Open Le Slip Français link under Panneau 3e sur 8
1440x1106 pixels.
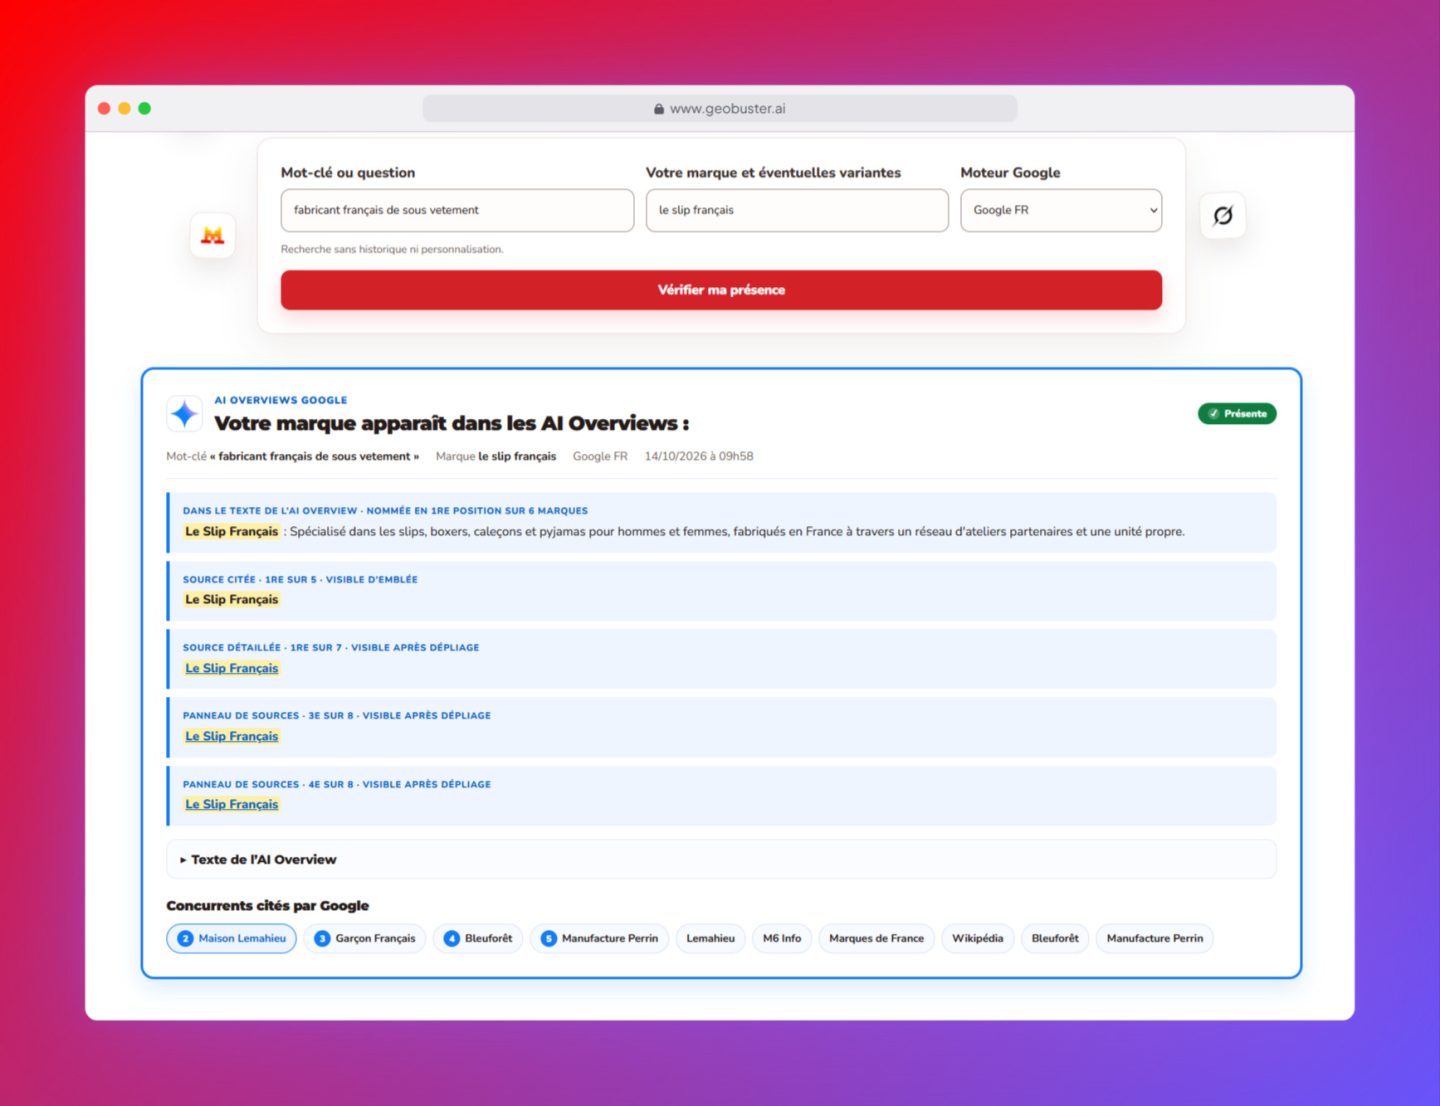tap(232, 736)
